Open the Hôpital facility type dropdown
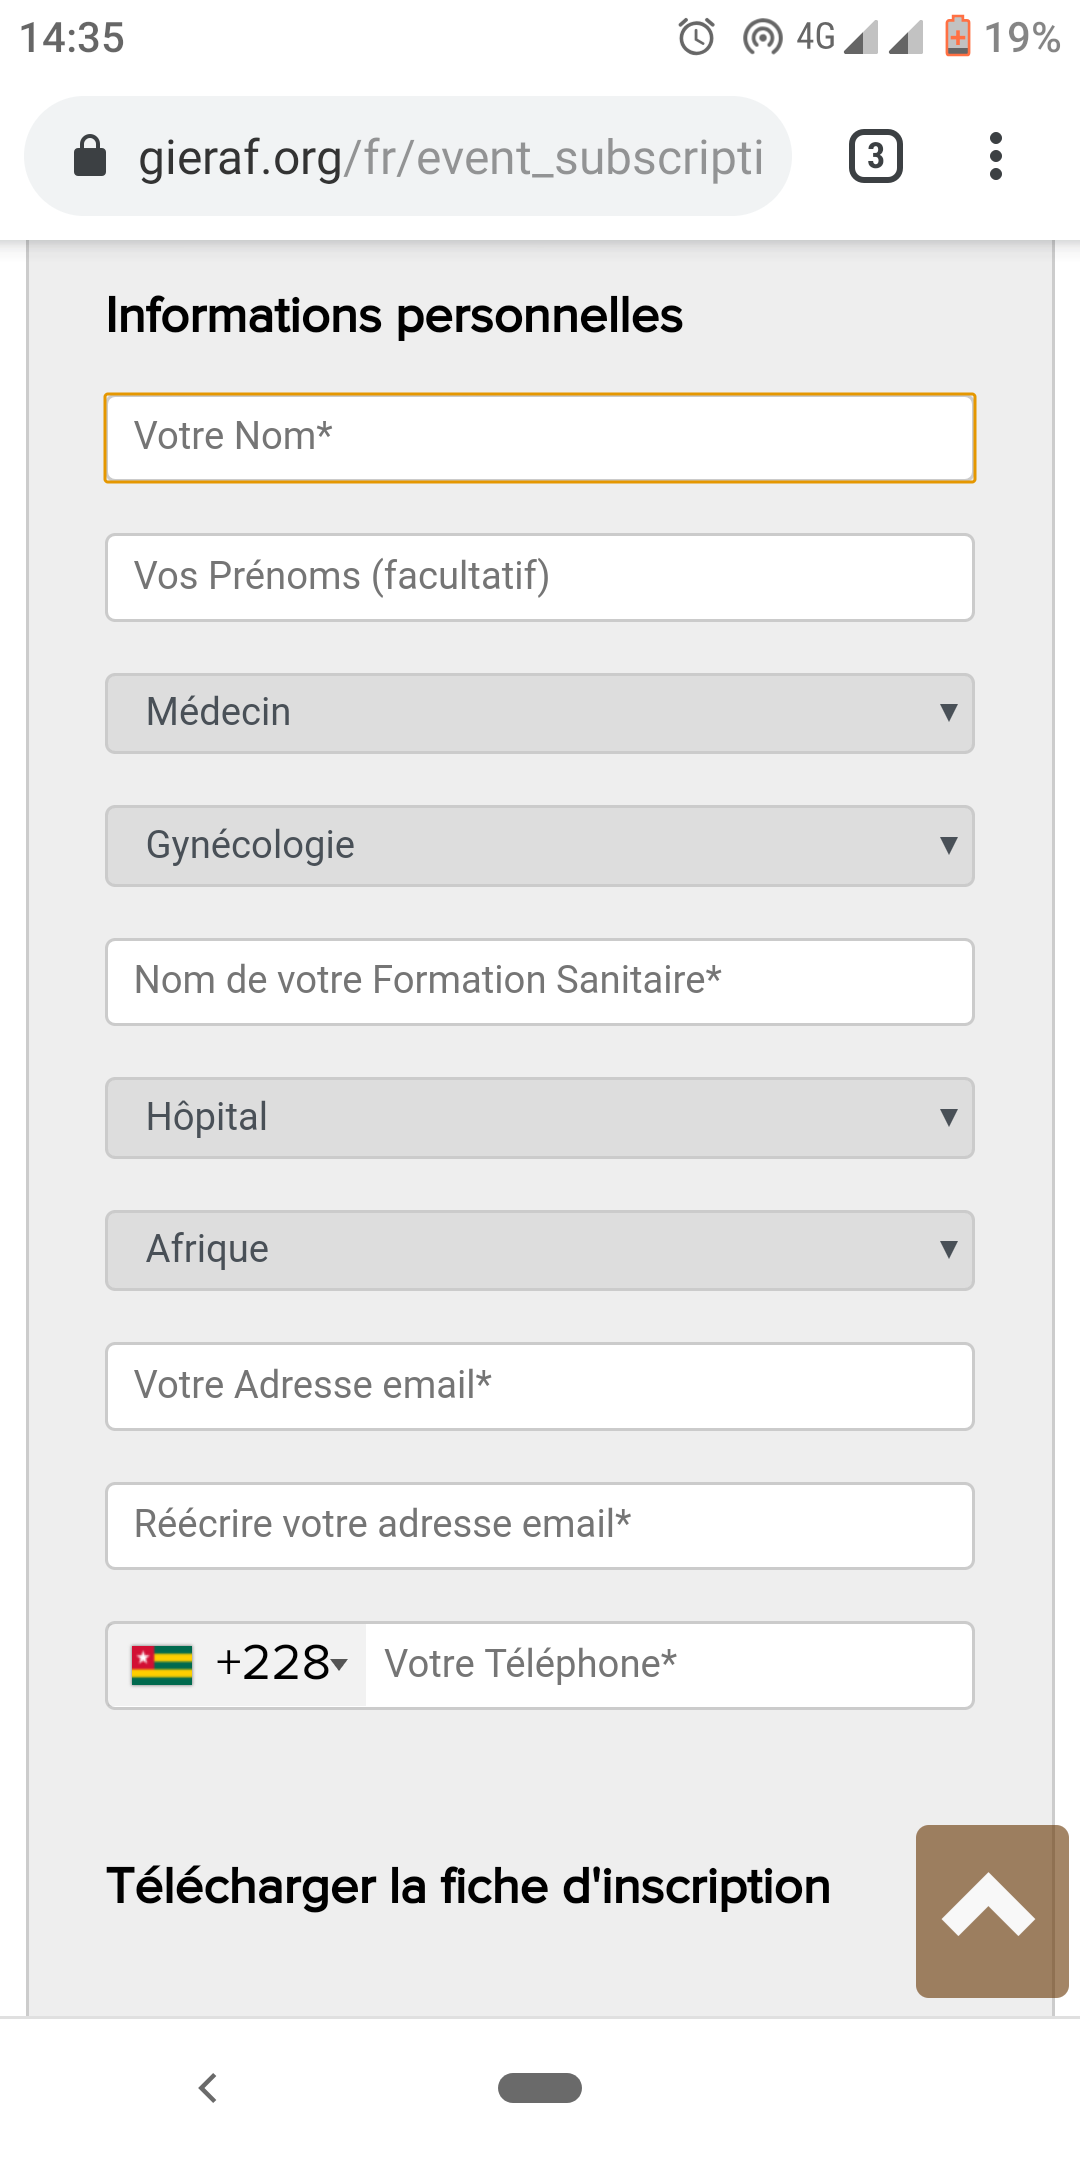Image resolution: width=1080 pixels, height=2160 pixels. pyautogui.click(x=540, y=1118)
